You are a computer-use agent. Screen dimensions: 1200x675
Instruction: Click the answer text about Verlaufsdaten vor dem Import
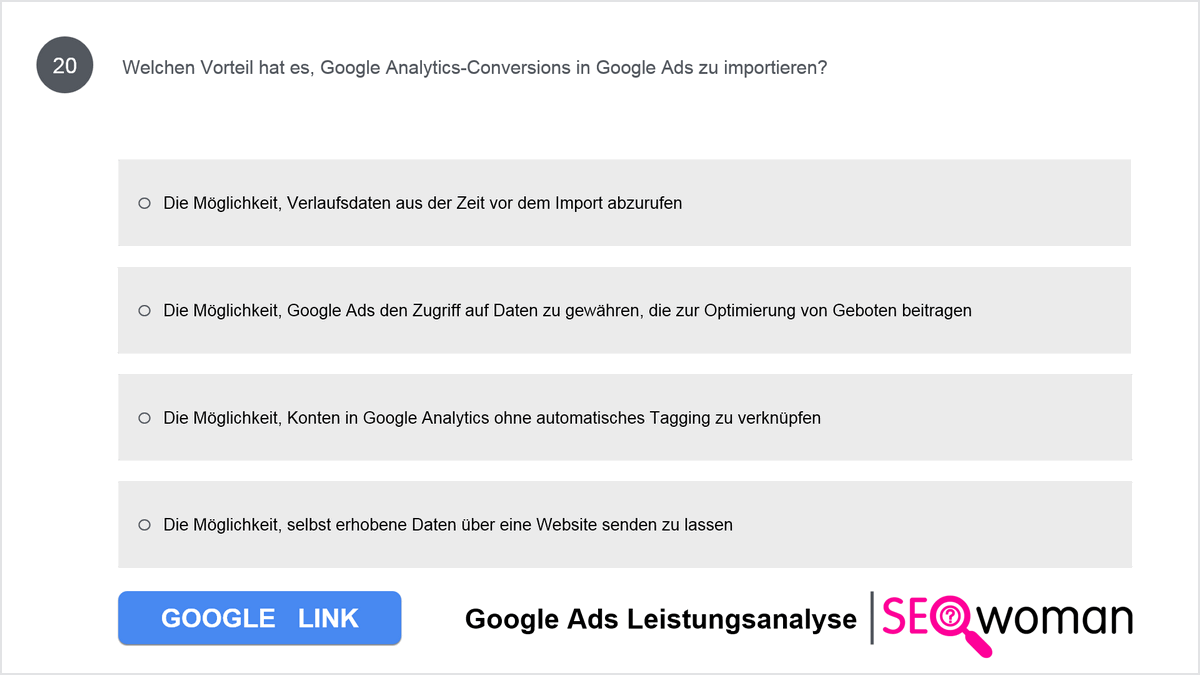(423, 203)
